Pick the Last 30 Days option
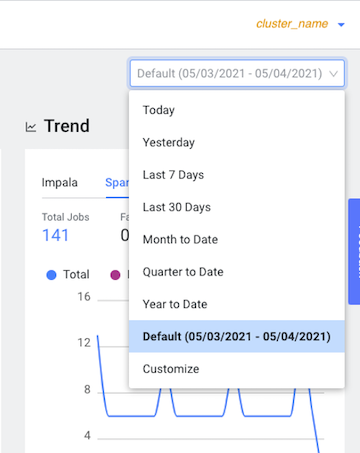Viewport: 360px width, 453px height. point(237,207)
